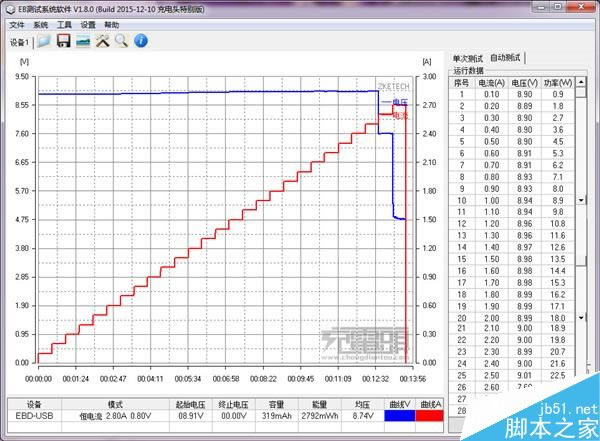Click the blue info about icon
Viewport: 600px width, 441px height.
(x=141, y=41)
